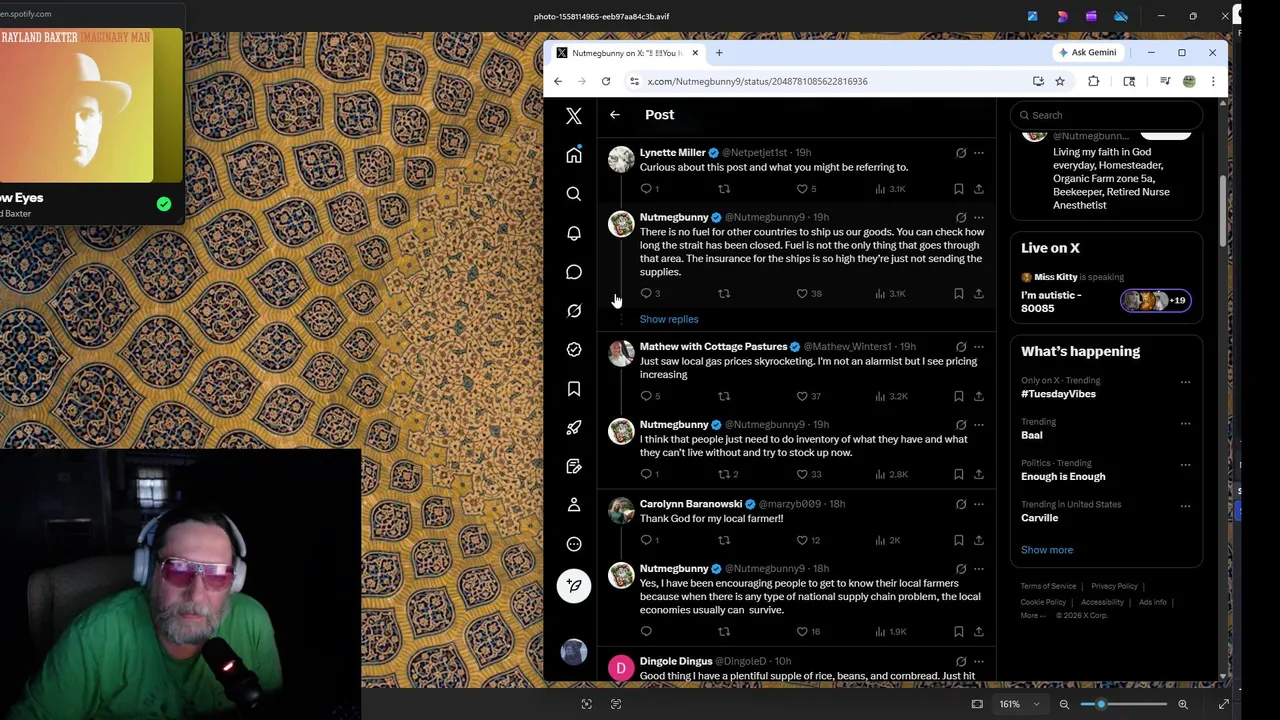Open Chrome profile avatar
1280x720 pixels.
(x=1189, y=82)
